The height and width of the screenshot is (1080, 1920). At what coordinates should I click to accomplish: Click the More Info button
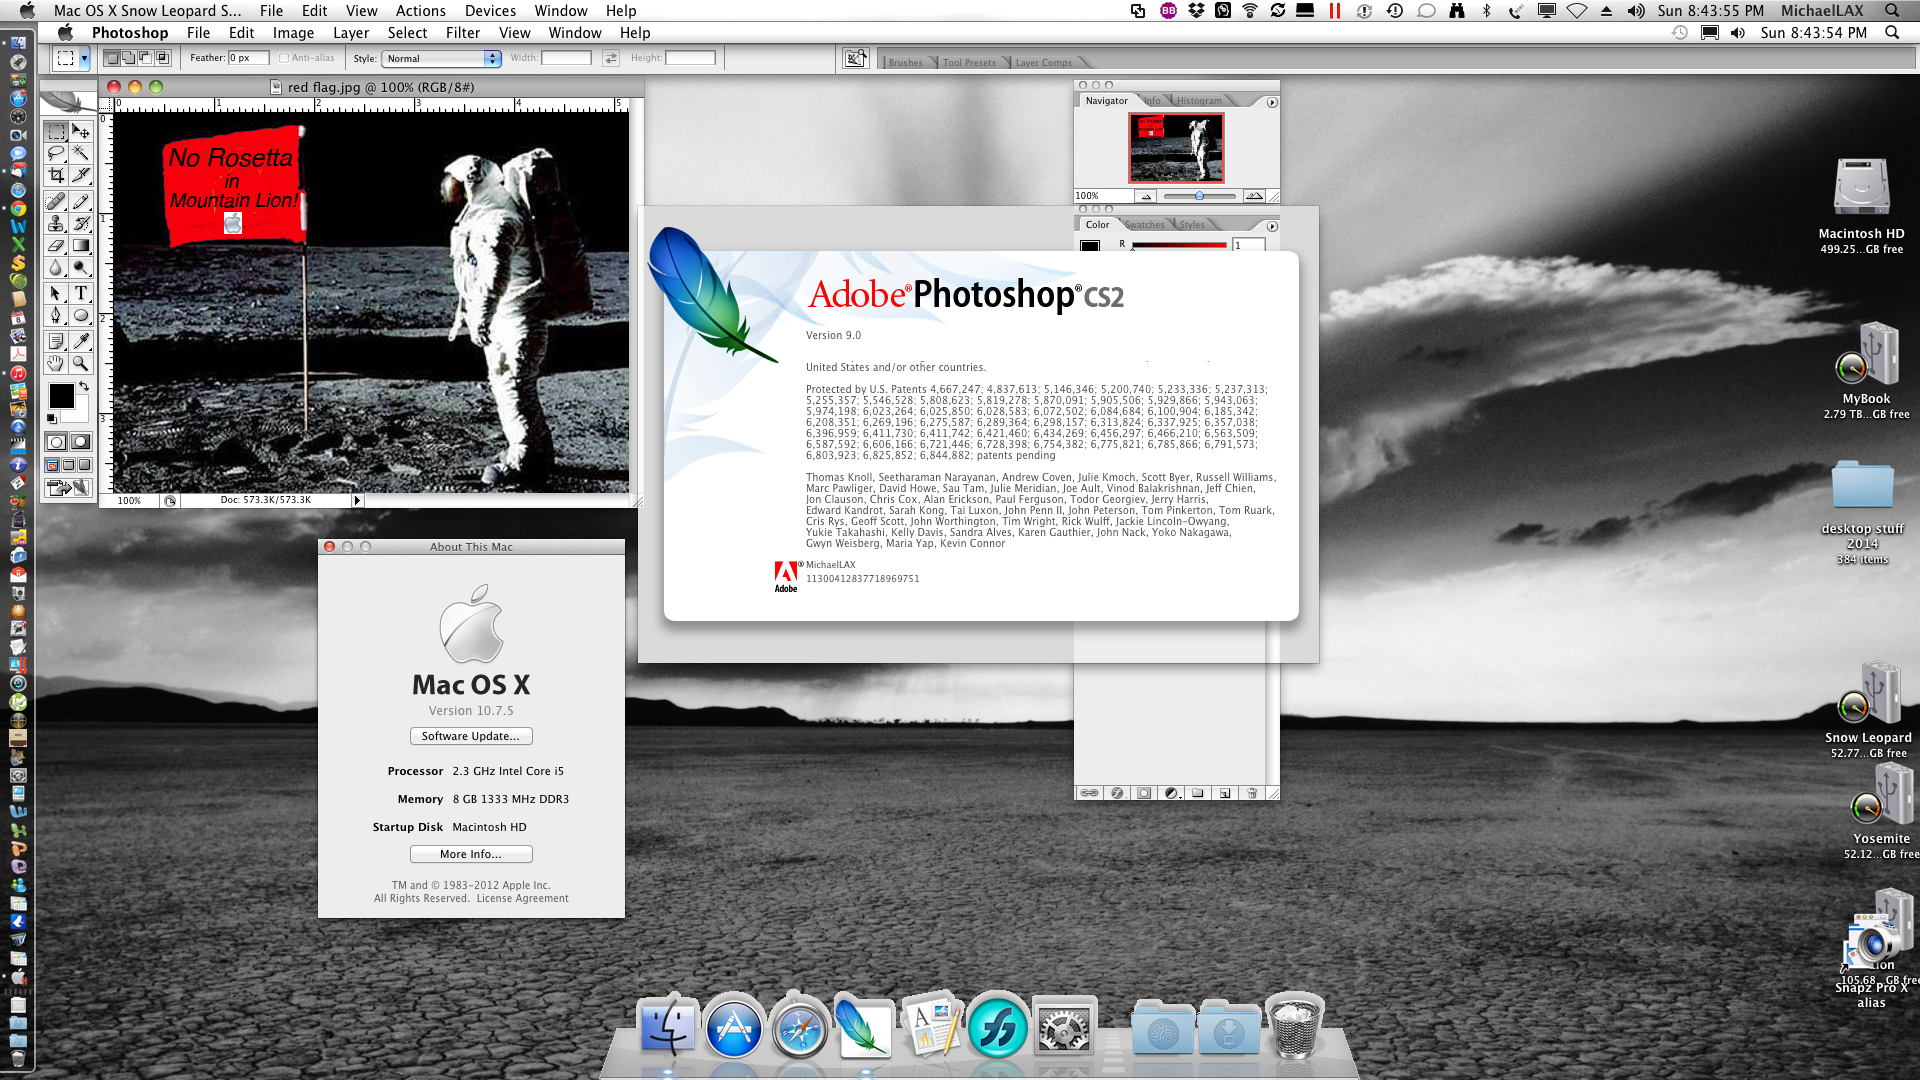pyautogui.click(x=471, y=854)
